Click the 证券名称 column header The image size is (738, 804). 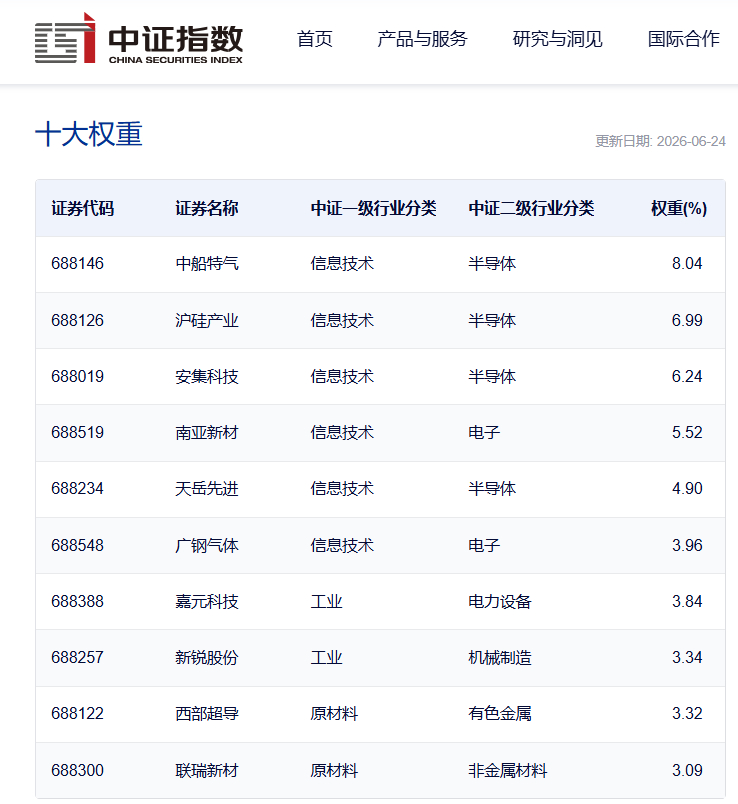click(207, 209)
